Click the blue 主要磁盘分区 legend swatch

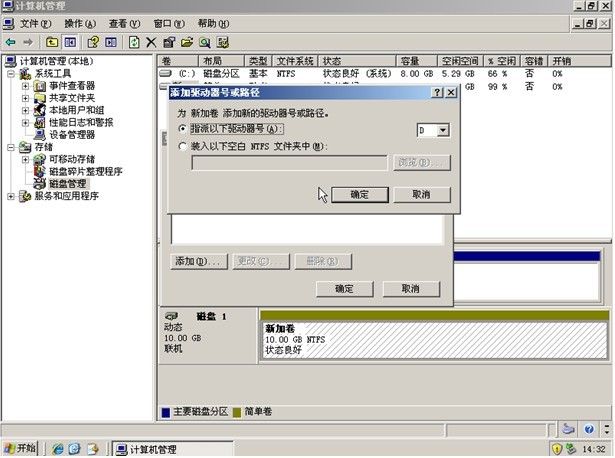coord(166,412)
